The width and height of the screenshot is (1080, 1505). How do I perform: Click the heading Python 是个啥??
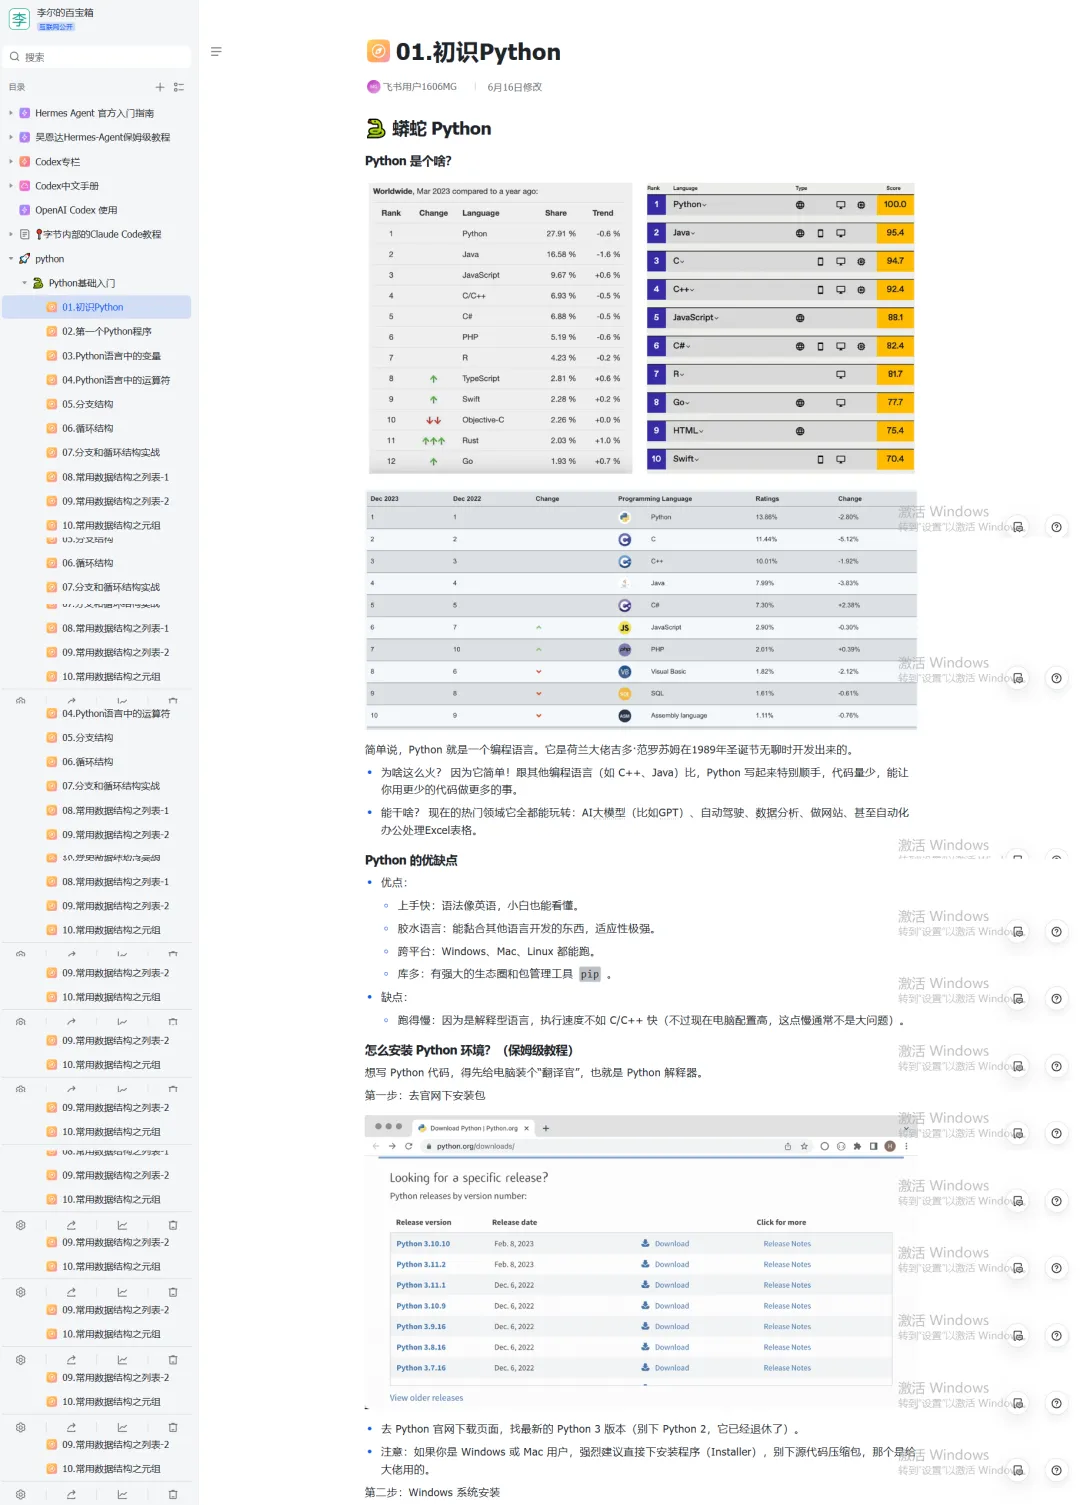click(x=408, y=161)
